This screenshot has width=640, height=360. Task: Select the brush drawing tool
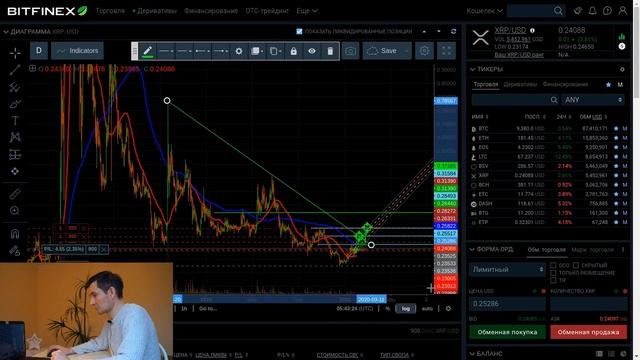pyautogui.click(x=15, y=104)
